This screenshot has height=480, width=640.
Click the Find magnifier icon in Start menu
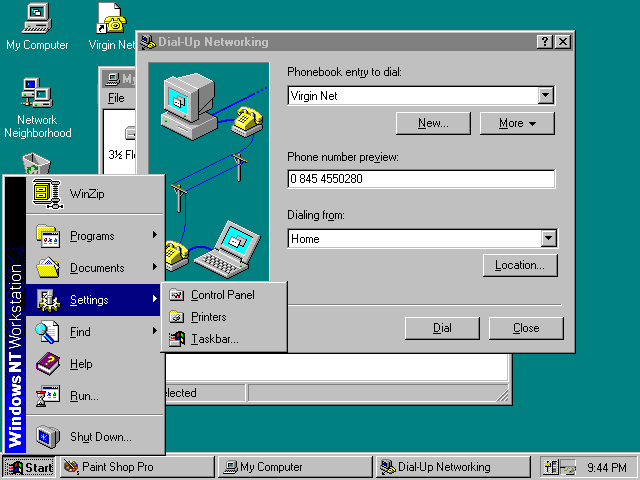click(x=47, y=332)
